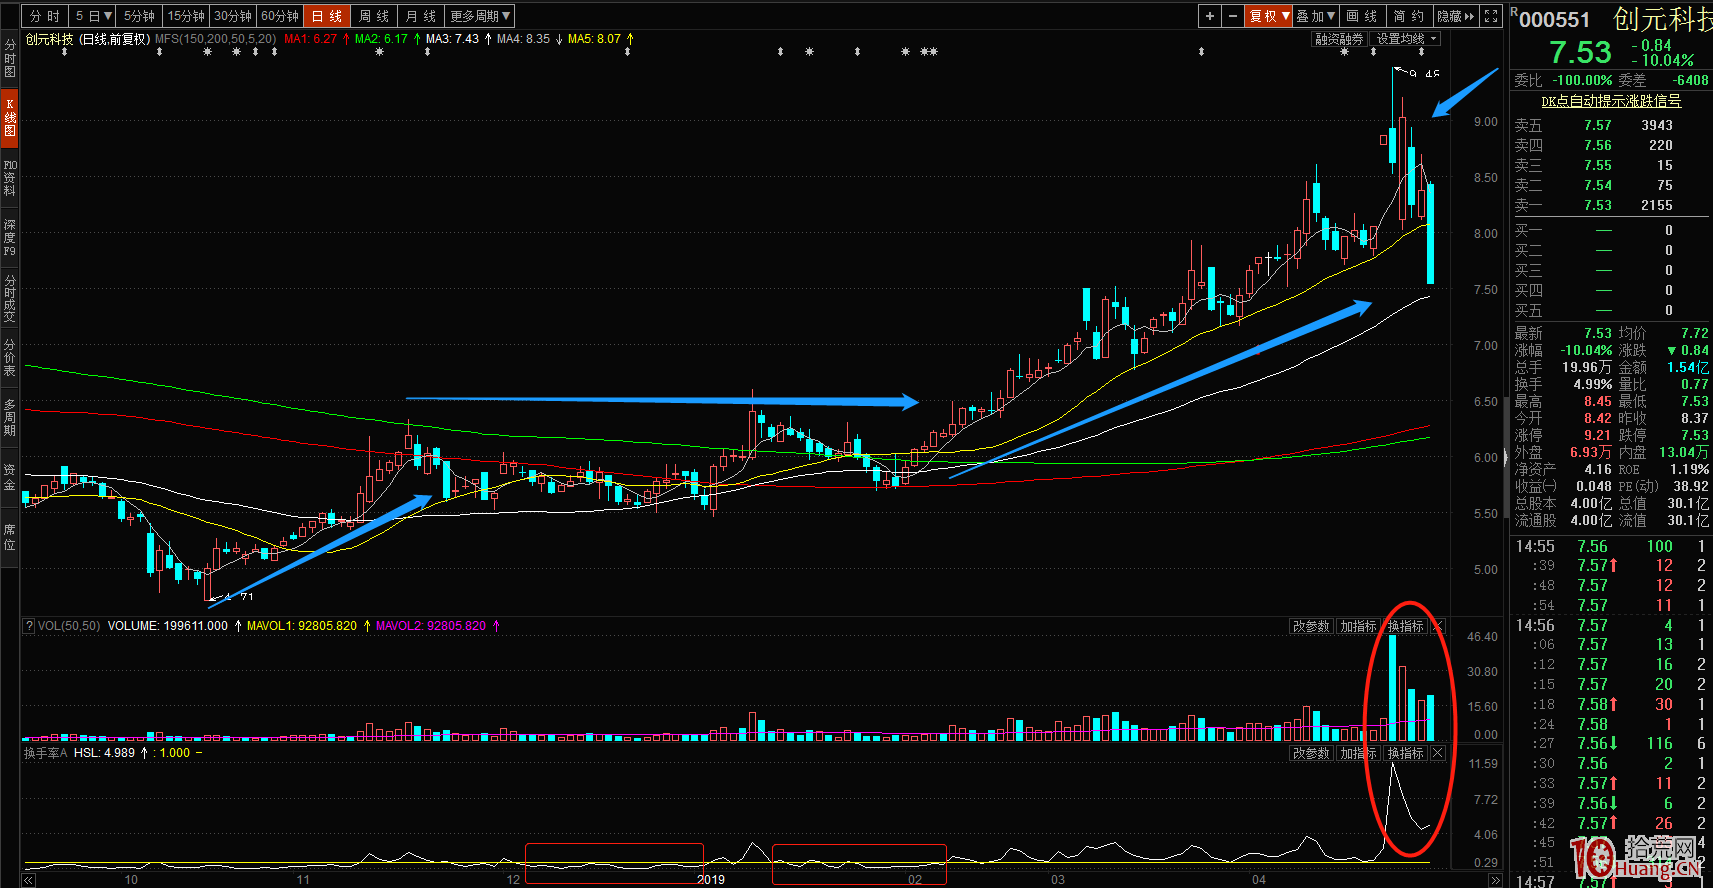Hide side panel via 隐藏 arrows
The width and height of the screenshot is (1713, 888).
(x=1455, y=16)
